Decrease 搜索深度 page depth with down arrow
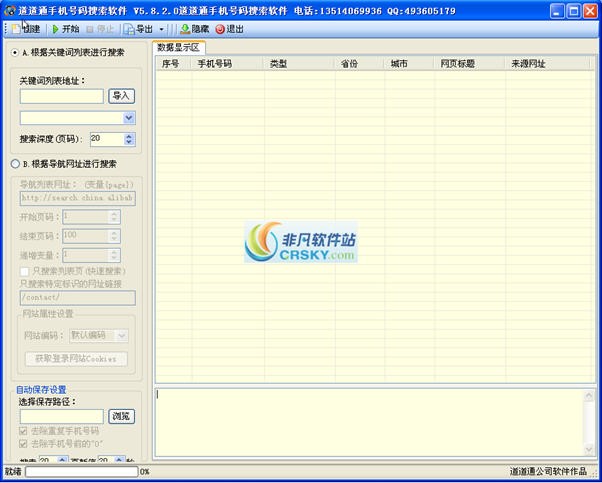The width and height of the screenshot is (602, 483). 129,142
